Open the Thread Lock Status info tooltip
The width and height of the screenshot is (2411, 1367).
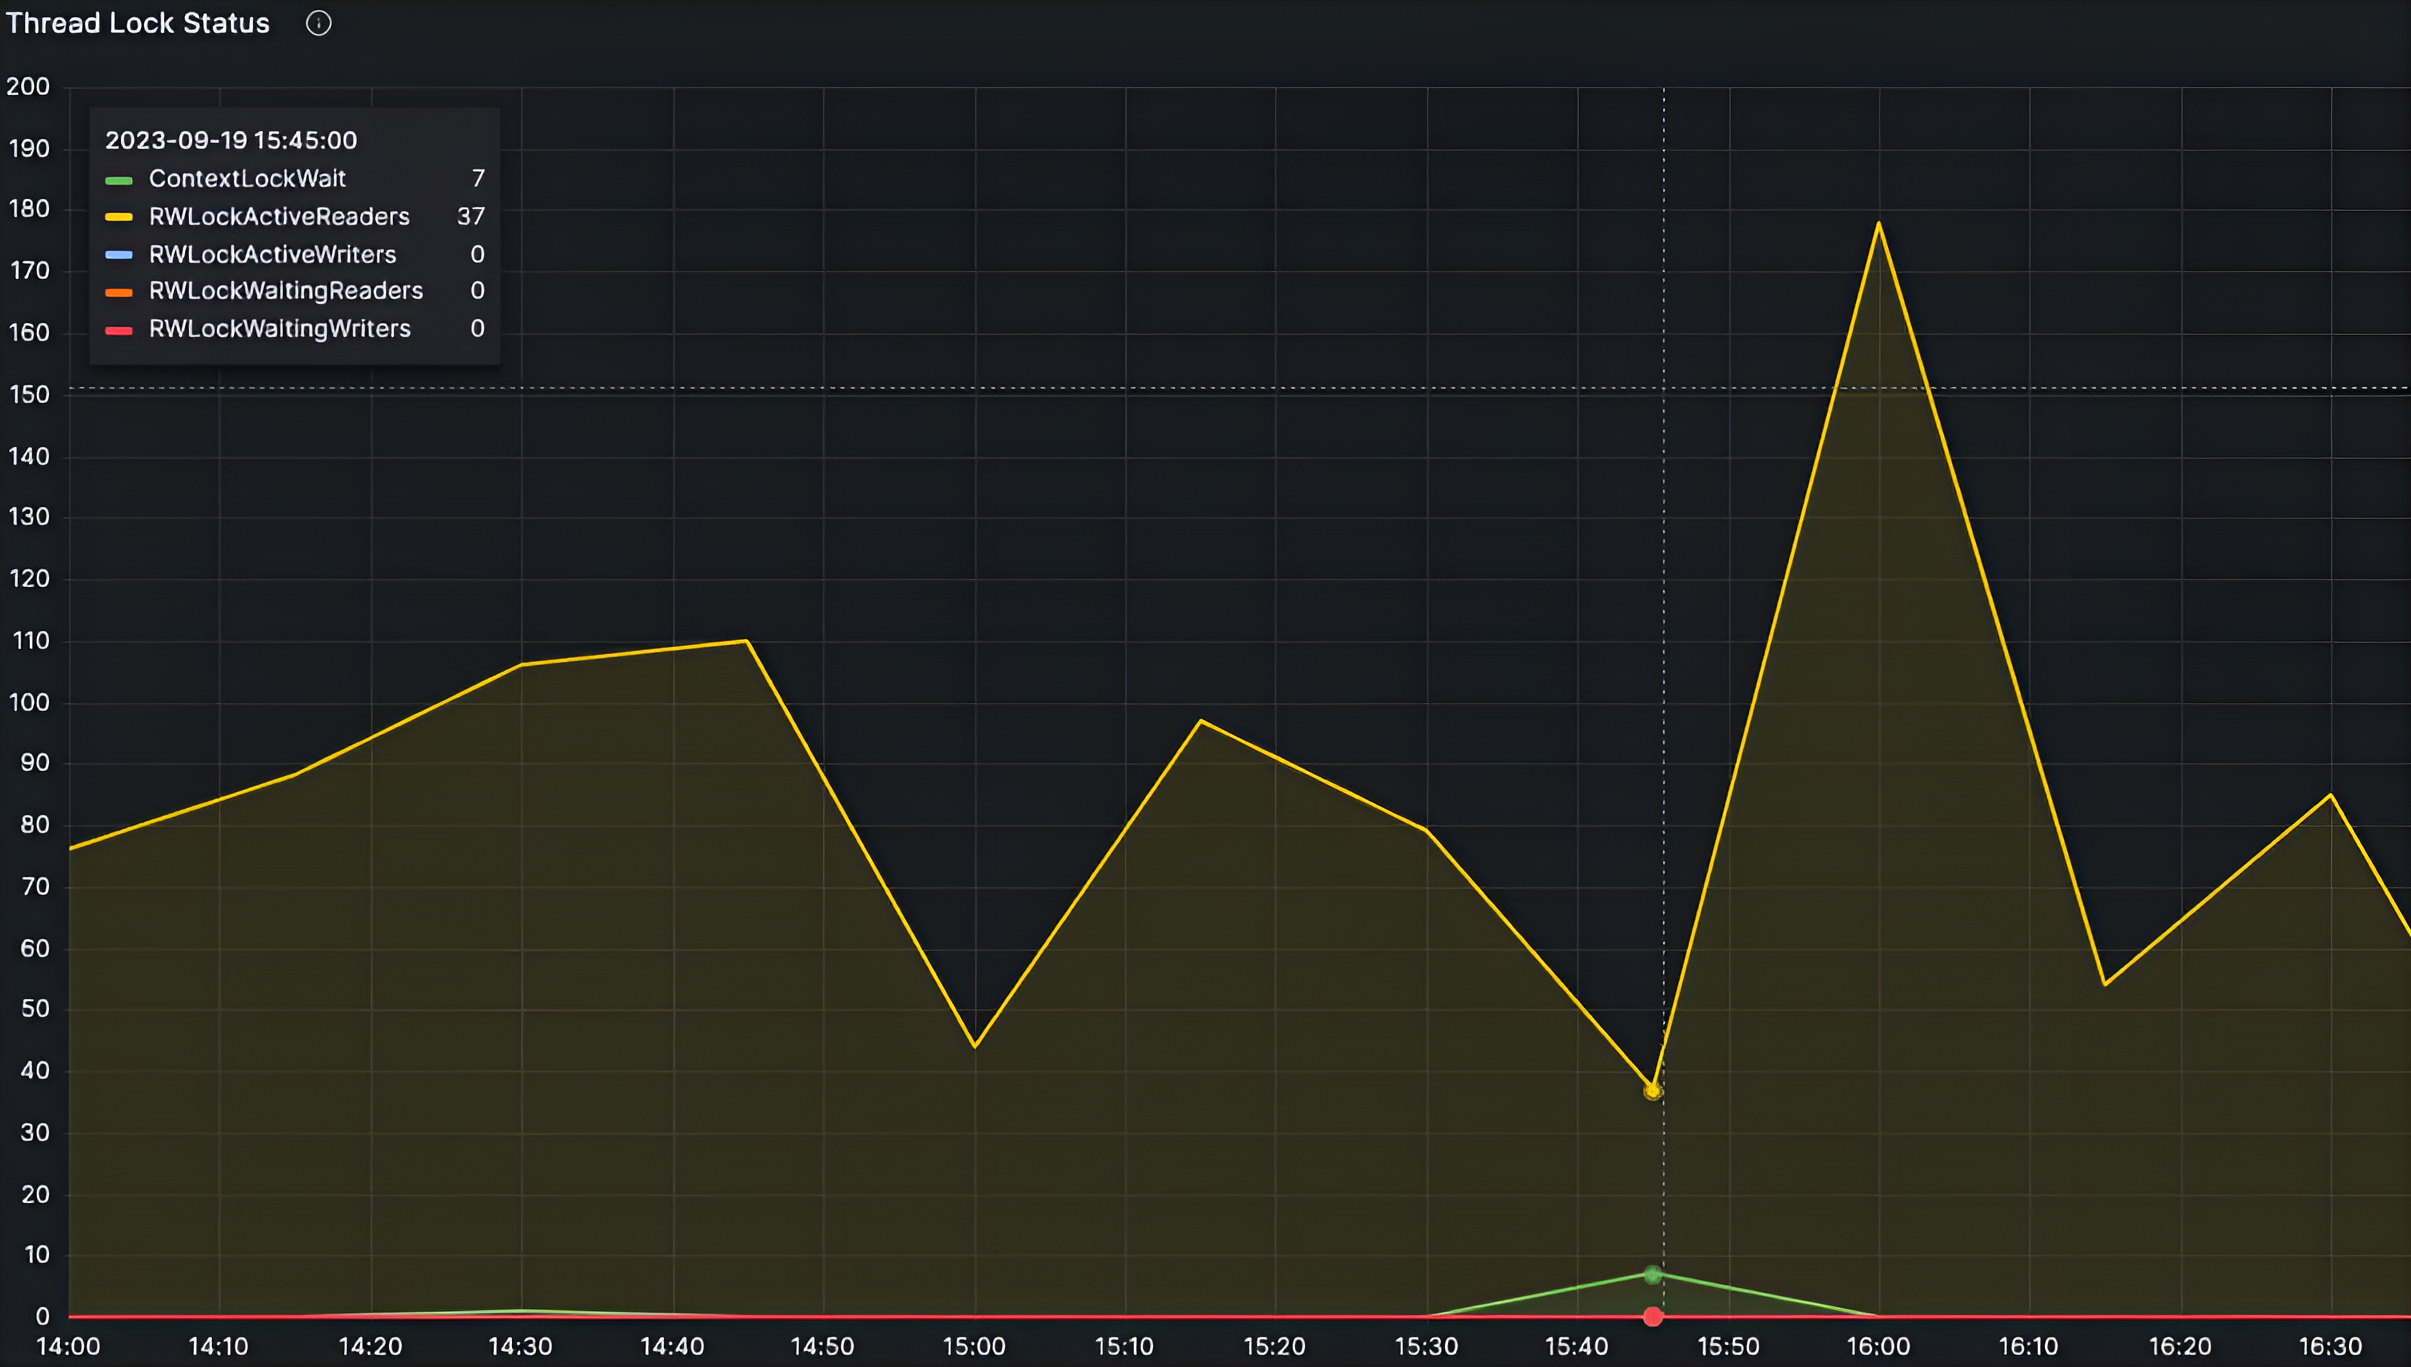pos(318,22)
